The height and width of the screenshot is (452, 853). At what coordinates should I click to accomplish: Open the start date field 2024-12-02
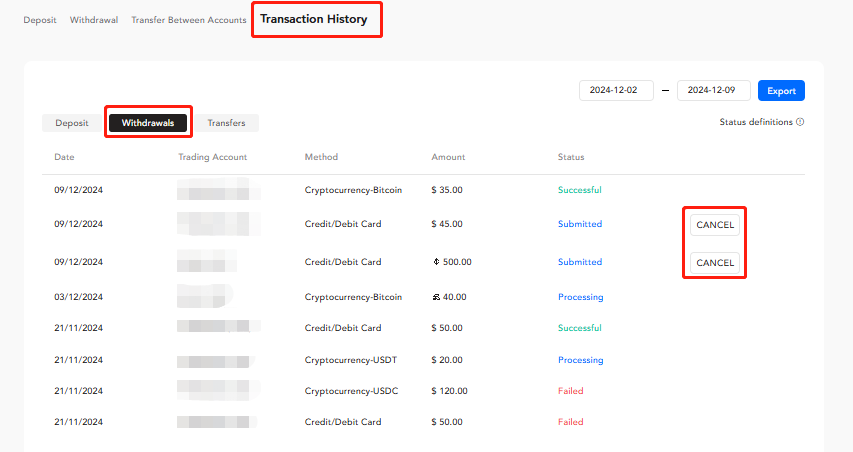point(616,91)
